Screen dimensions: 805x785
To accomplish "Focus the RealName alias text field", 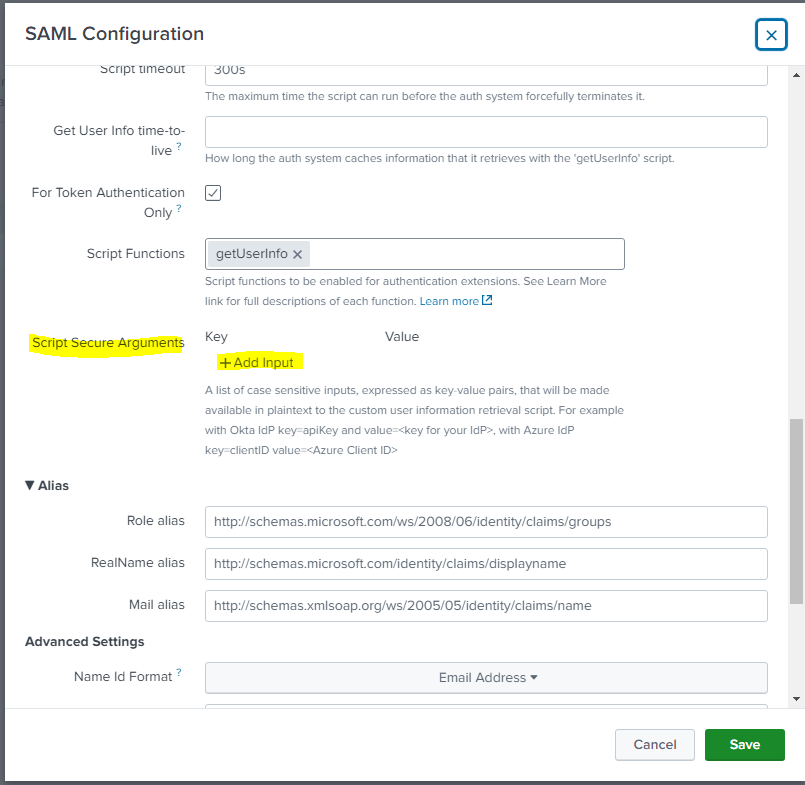I will coord(486,563).
